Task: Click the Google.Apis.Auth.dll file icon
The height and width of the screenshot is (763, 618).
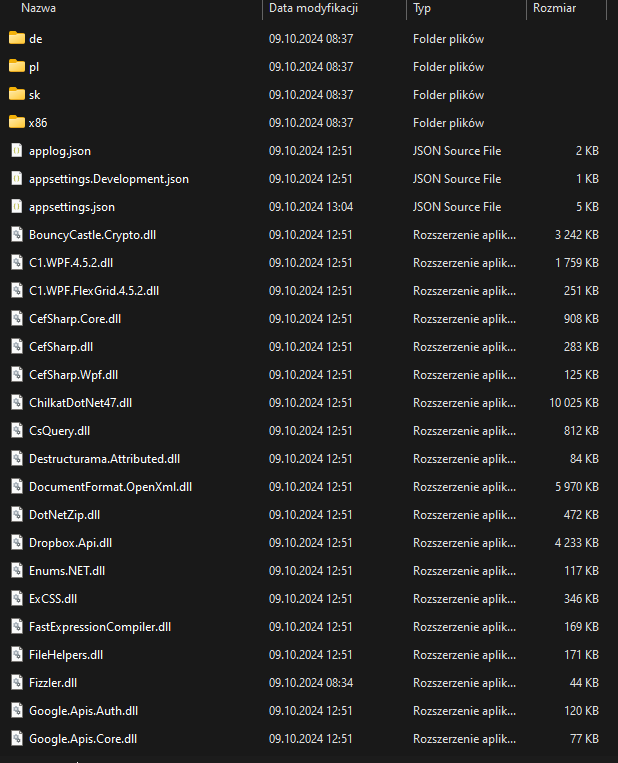Action: click(x=17, y=710)
